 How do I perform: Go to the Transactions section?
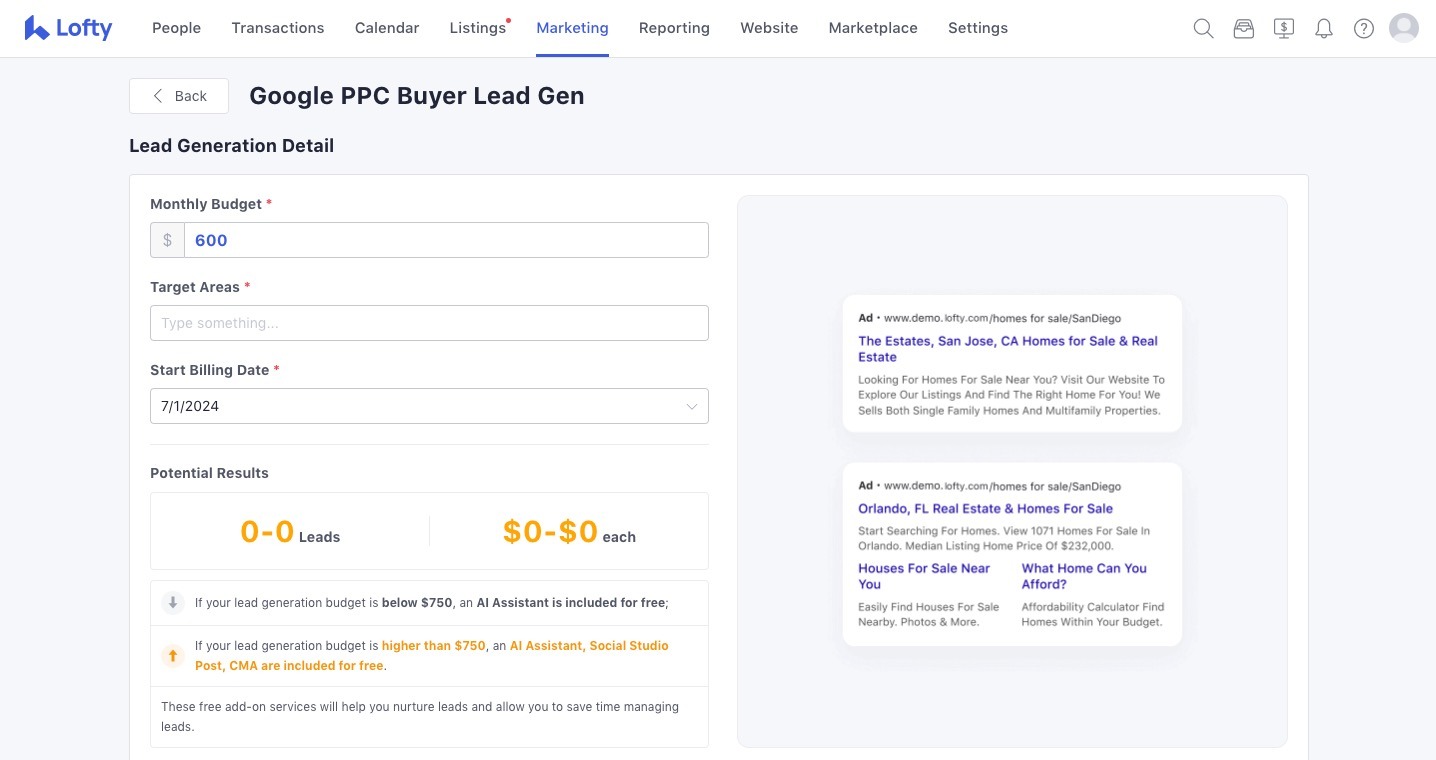click(x=277, y=28)
